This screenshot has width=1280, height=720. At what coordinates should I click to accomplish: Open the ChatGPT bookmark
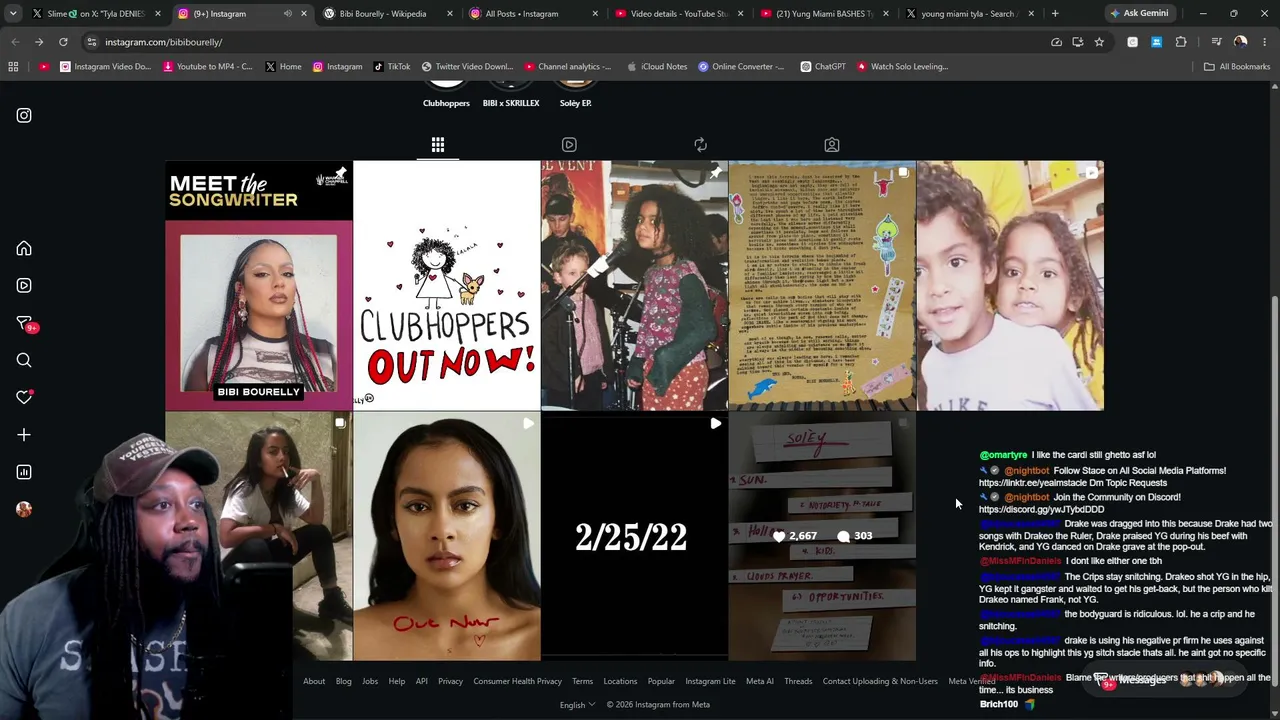pos(823,67)
